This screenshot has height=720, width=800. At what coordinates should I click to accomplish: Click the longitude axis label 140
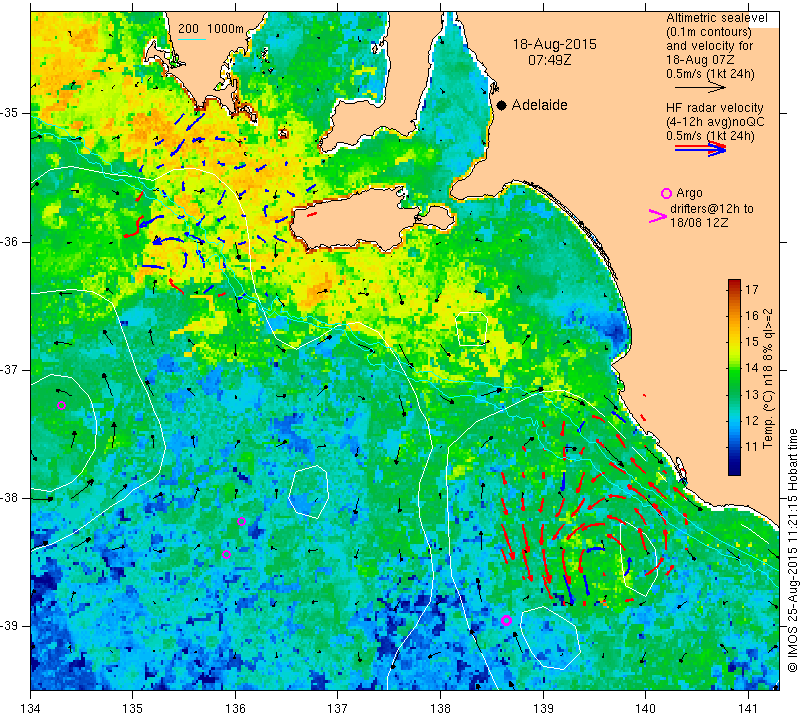pos(645,708)
